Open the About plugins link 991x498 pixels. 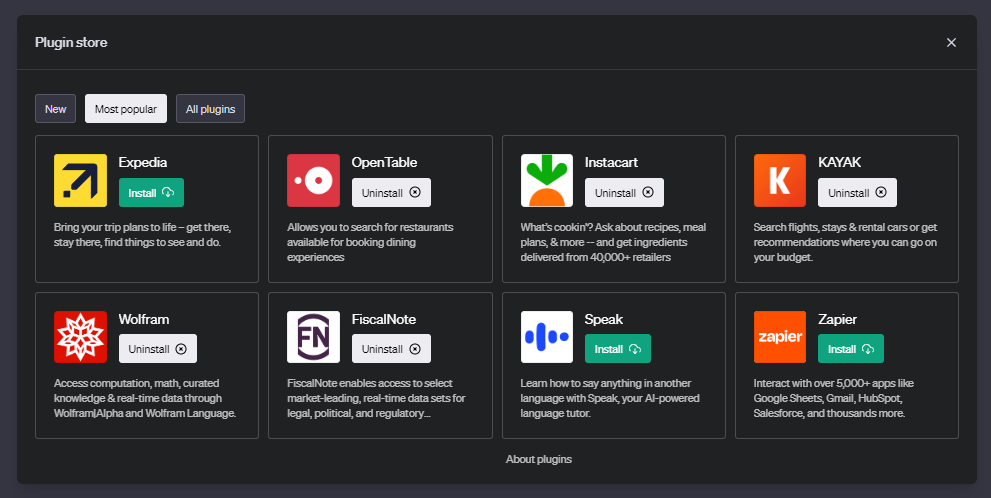click(x=538, y=459)
